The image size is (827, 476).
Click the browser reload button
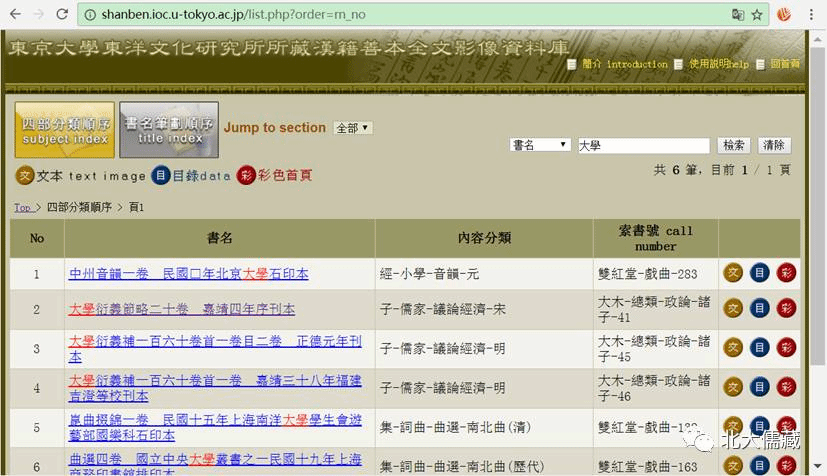(x=62, y=15)
